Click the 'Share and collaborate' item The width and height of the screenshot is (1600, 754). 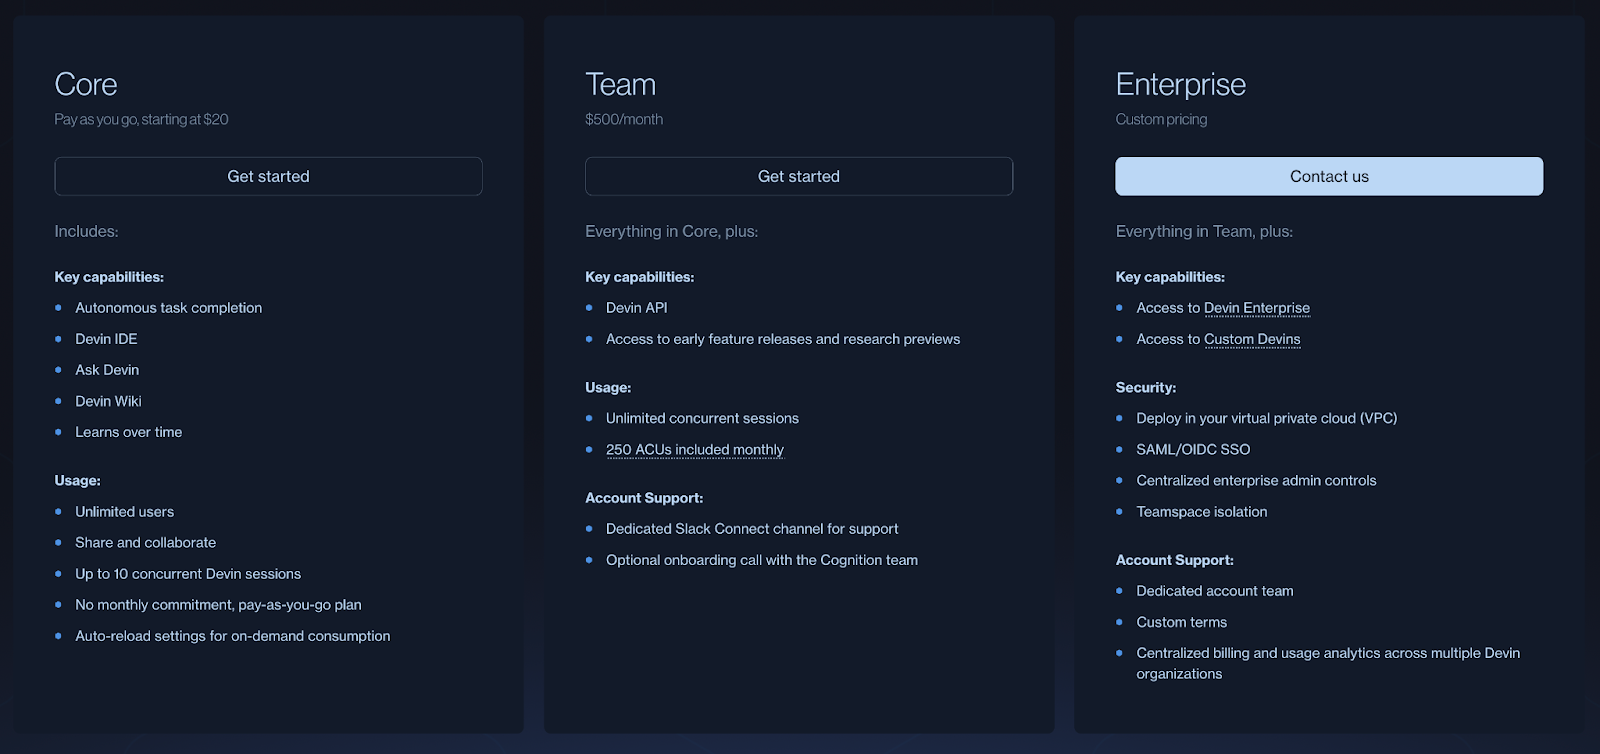point(146,543)
